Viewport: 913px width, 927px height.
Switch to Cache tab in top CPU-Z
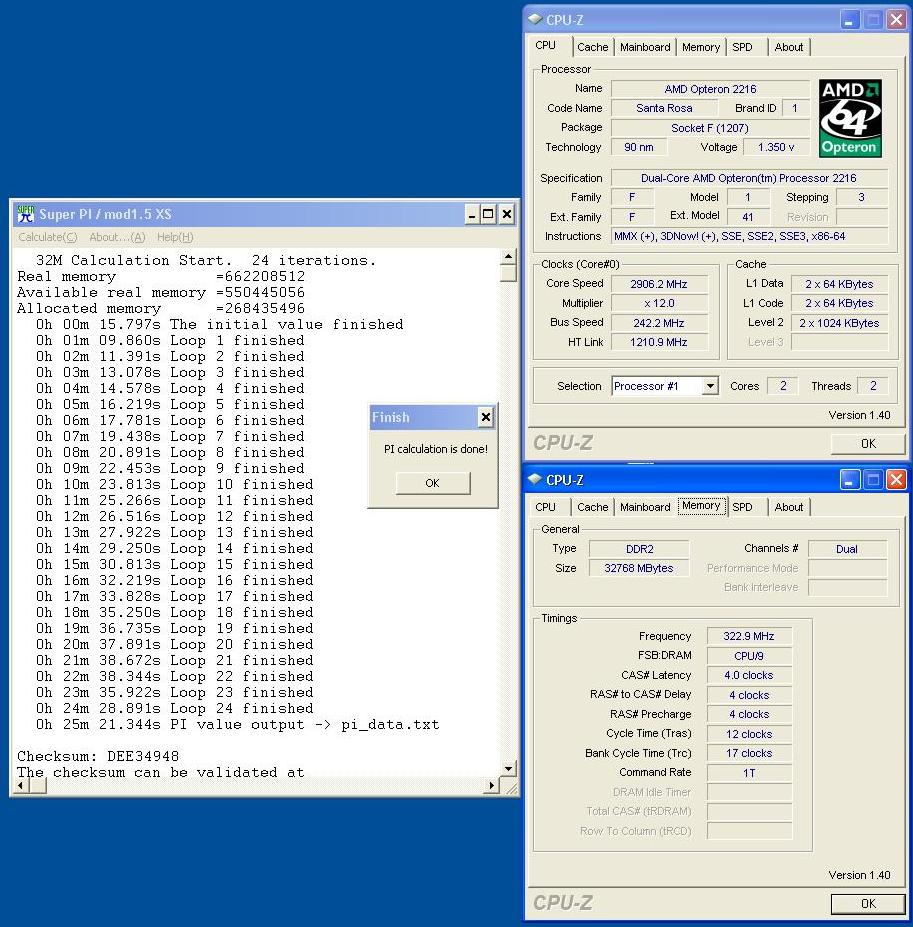click(x=593, y=47)
